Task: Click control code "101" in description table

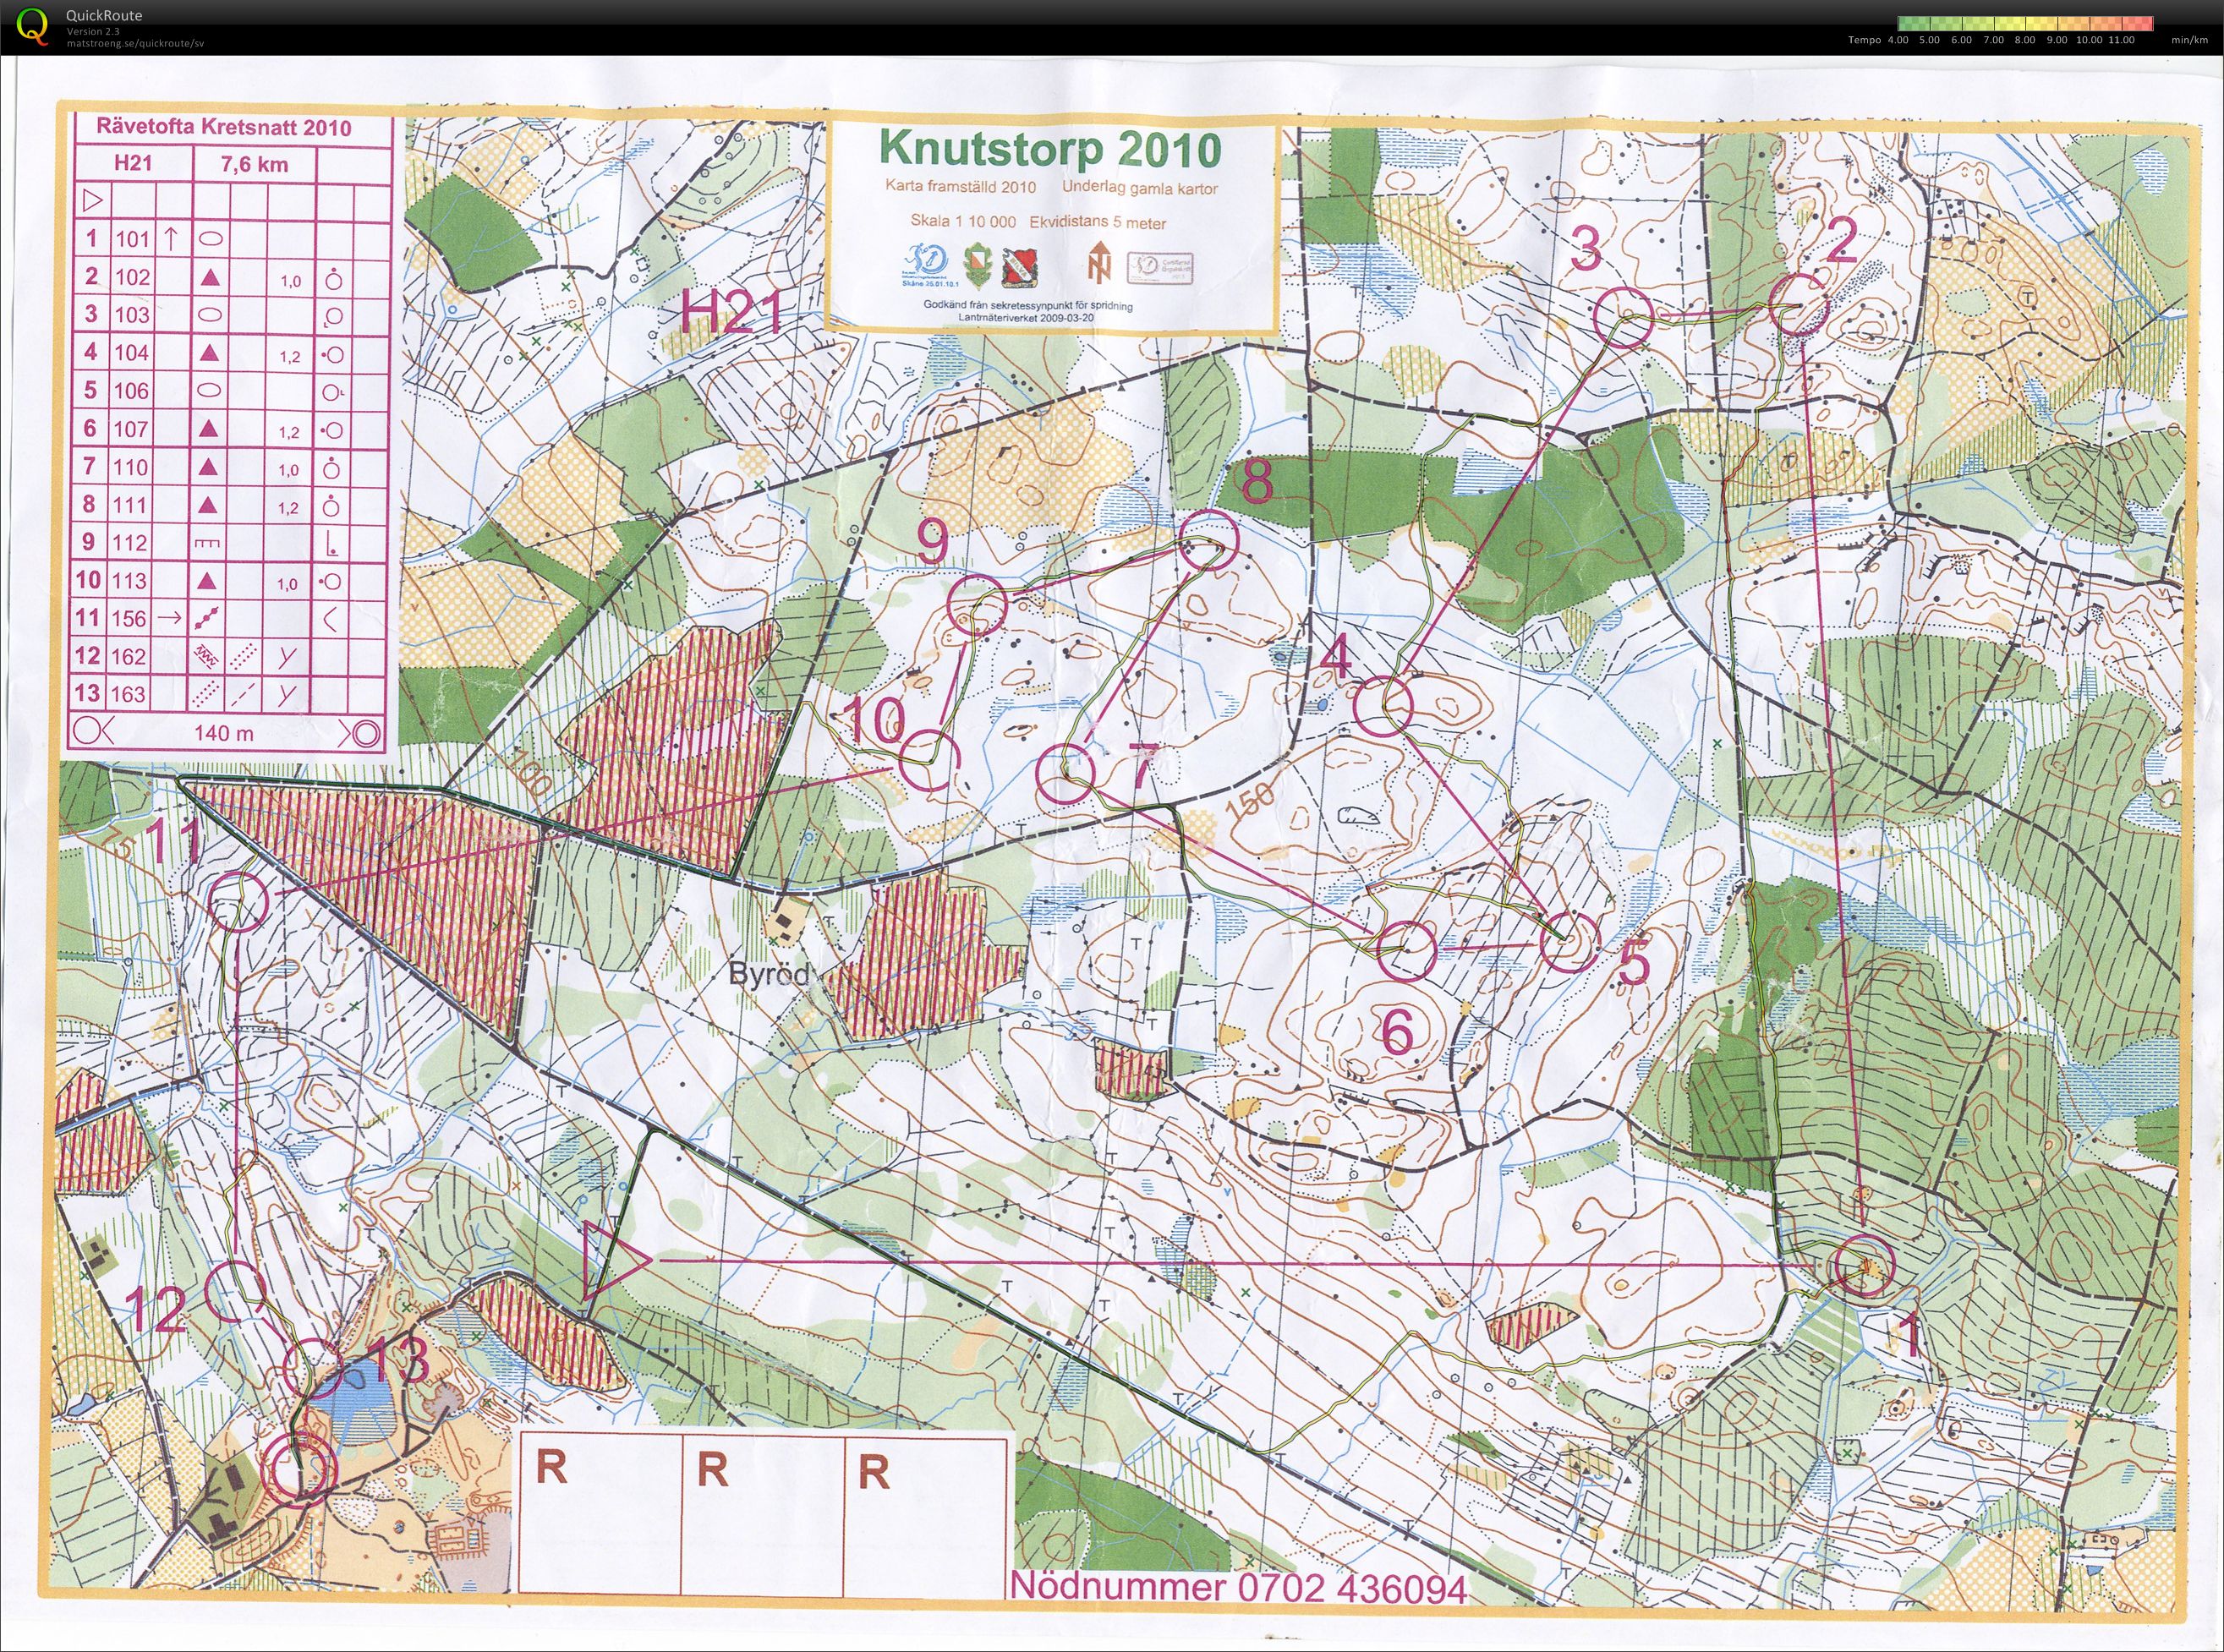Action: tap(132, 239)
